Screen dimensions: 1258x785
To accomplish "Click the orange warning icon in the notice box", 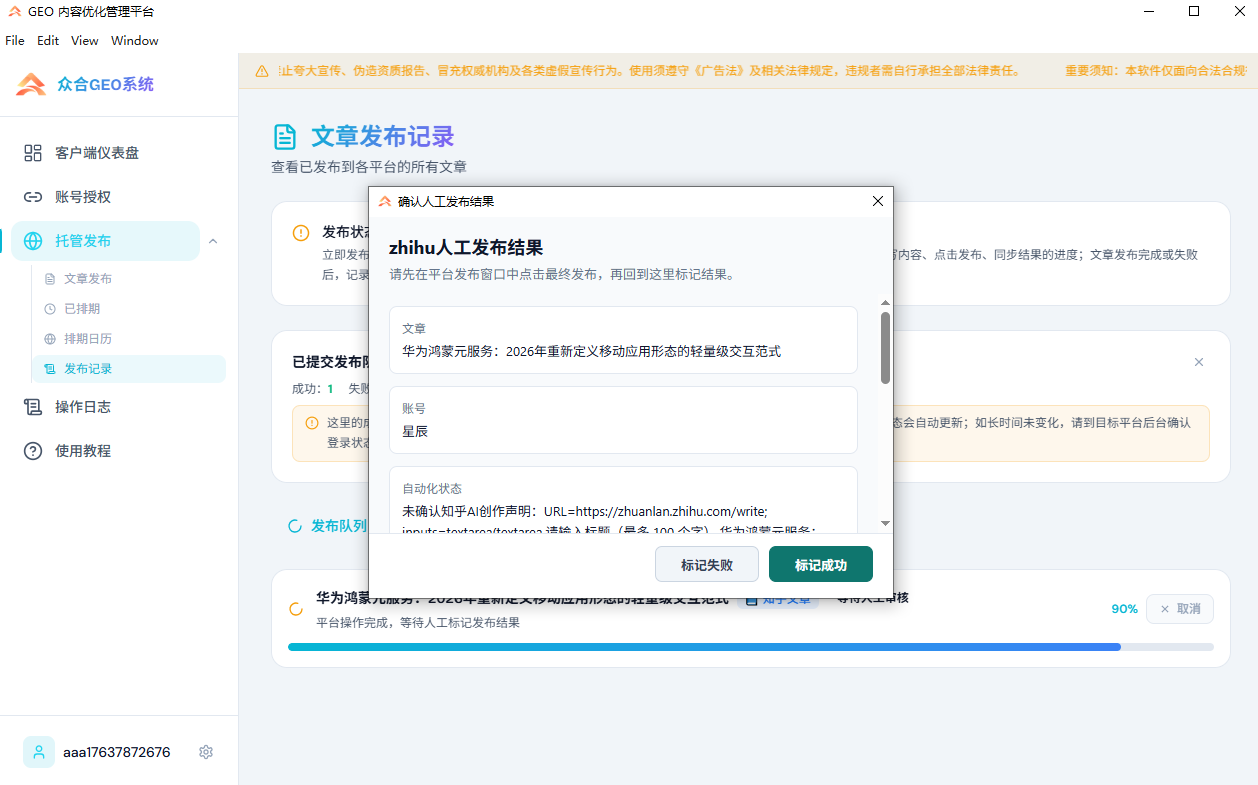I will click(x=311, y=423).
